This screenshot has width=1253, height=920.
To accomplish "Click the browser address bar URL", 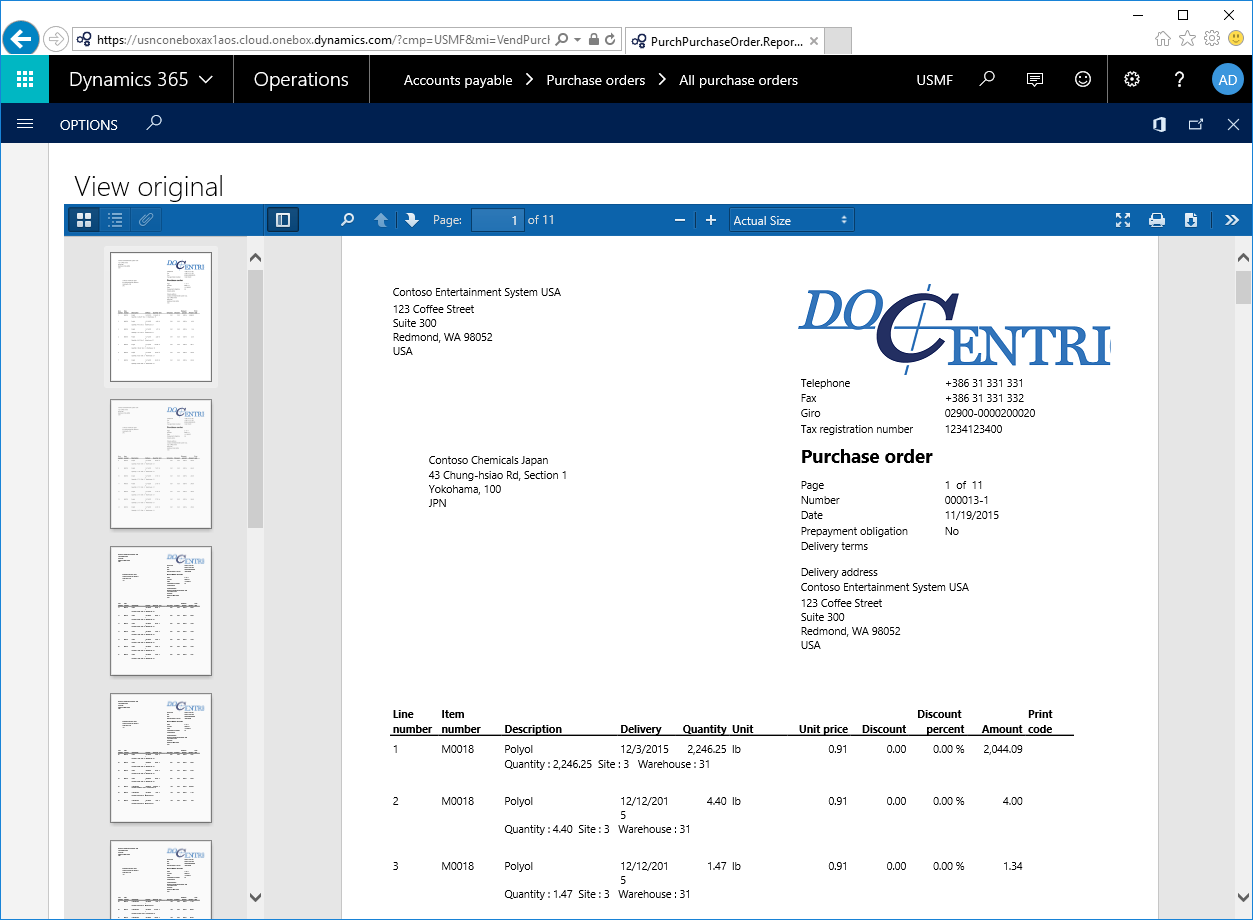I will click(x=323, y=40).
